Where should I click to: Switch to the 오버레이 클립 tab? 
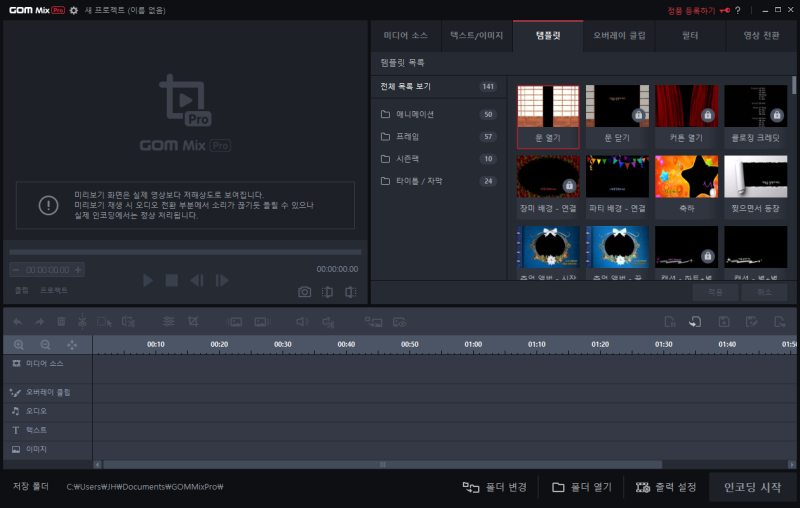[619, 36]
